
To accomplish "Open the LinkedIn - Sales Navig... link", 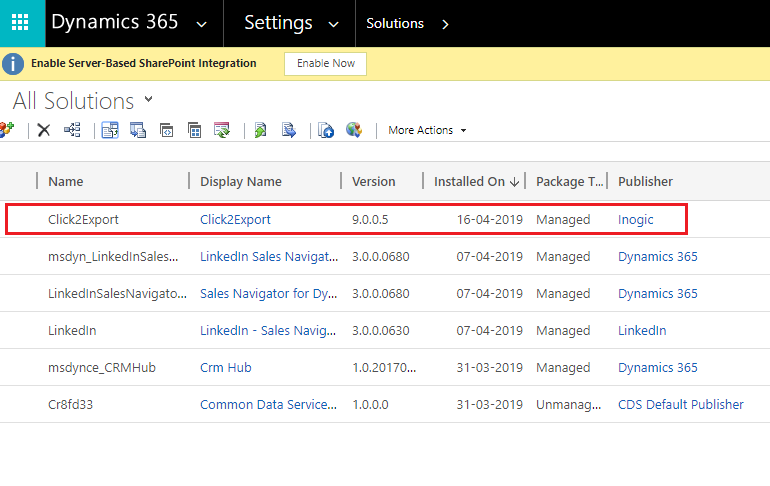I will point(268,330).
